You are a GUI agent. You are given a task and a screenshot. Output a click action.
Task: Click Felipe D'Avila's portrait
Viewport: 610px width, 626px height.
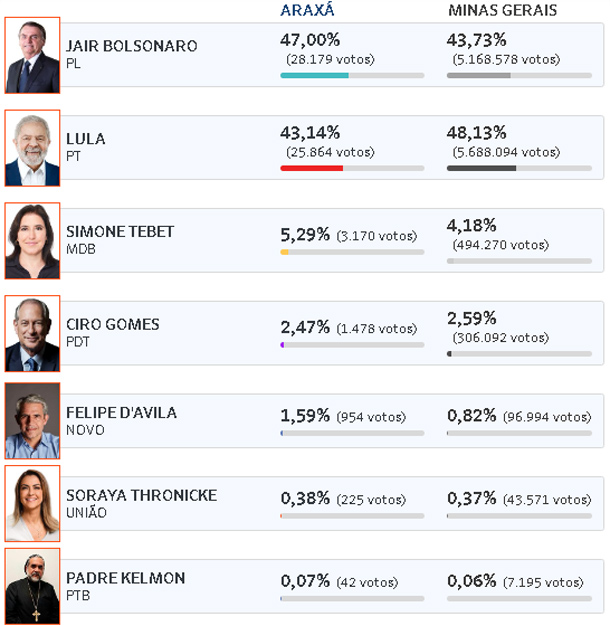tap(32, 421)
